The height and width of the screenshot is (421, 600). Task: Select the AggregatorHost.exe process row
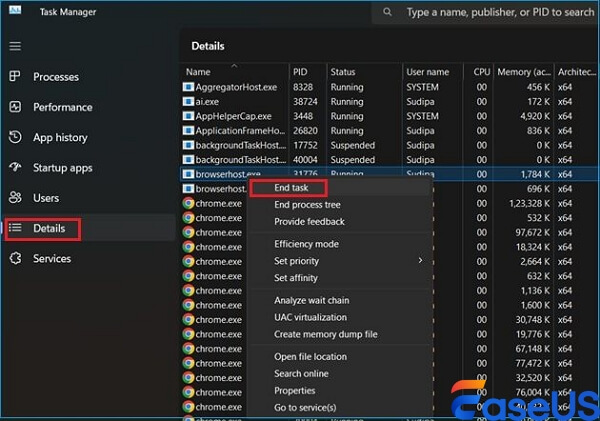(237, 88)
